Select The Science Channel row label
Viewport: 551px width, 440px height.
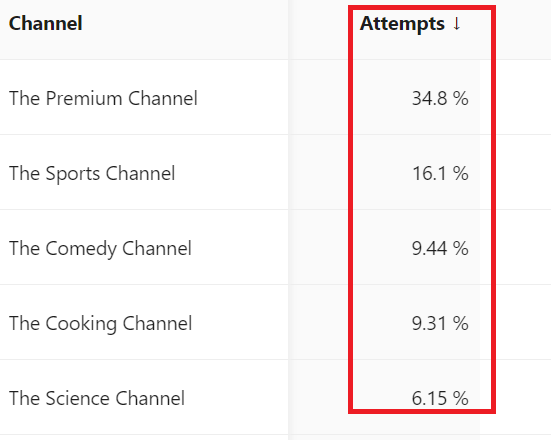point(97,398)
